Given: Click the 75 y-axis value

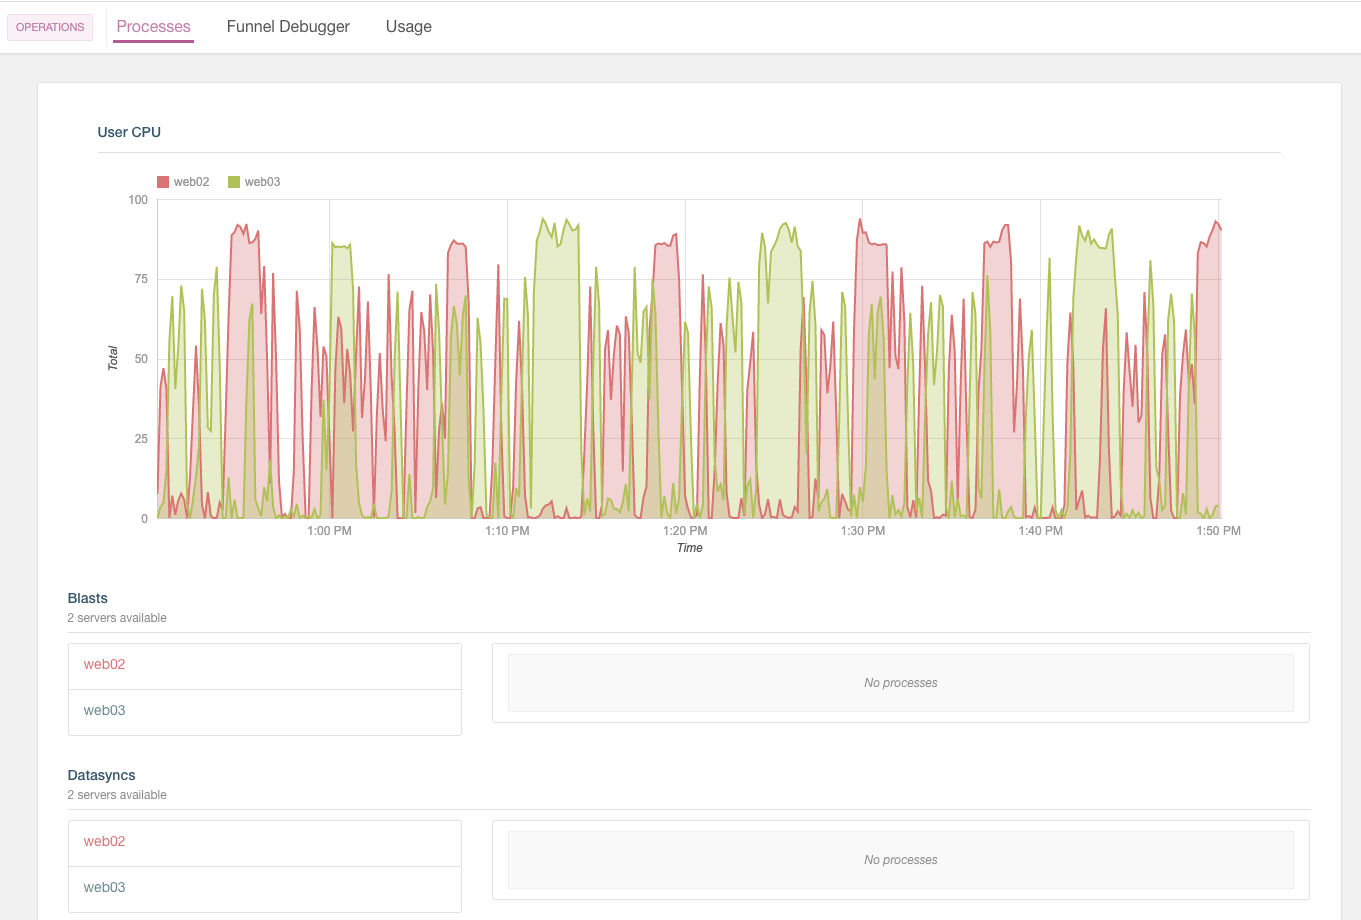Looking at the screenshot, I should (x=141, y=279).
